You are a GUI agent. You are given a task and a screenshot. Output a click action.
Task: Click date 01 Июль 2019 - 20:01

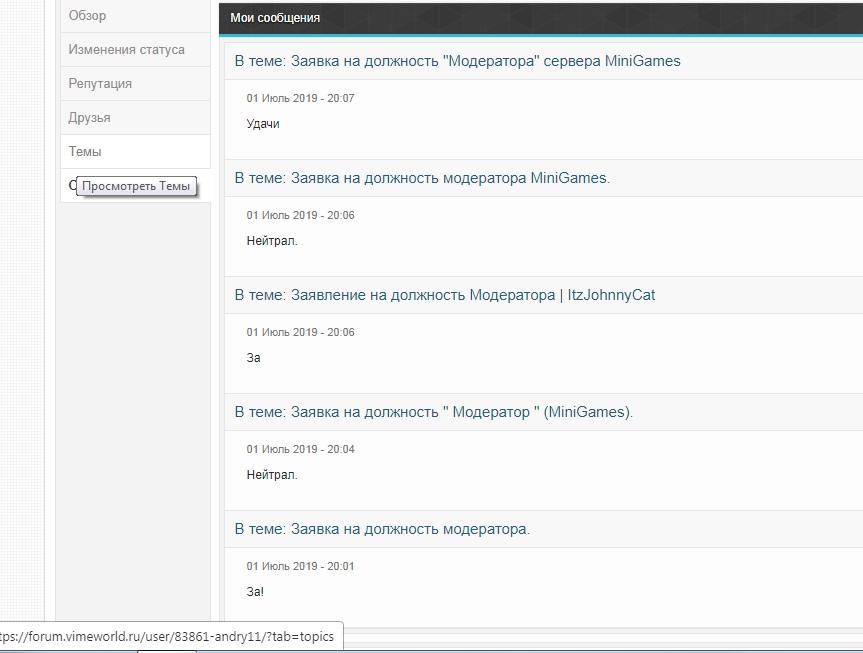301,567
